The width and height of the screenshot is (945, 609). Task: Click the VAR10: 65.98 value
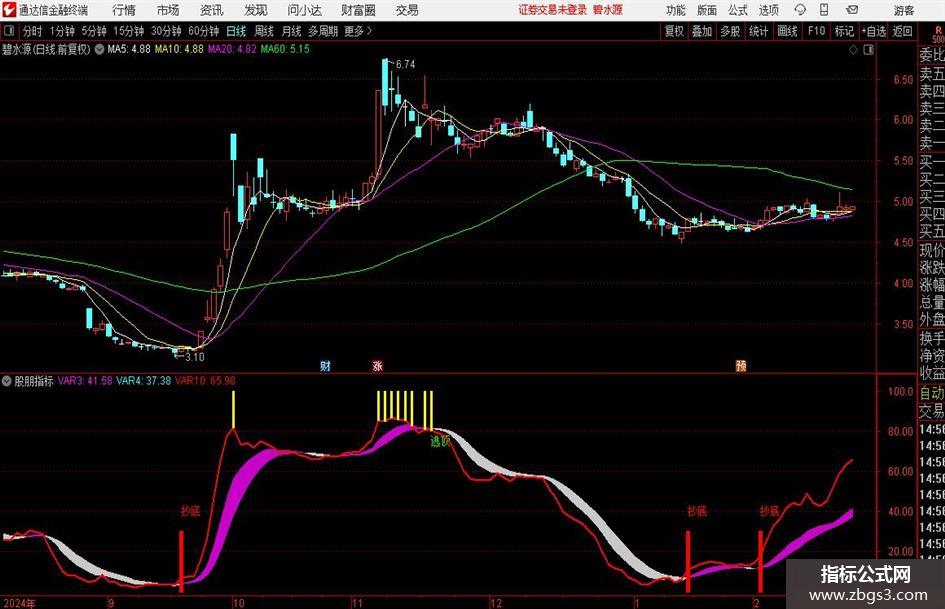click(206, 380)
